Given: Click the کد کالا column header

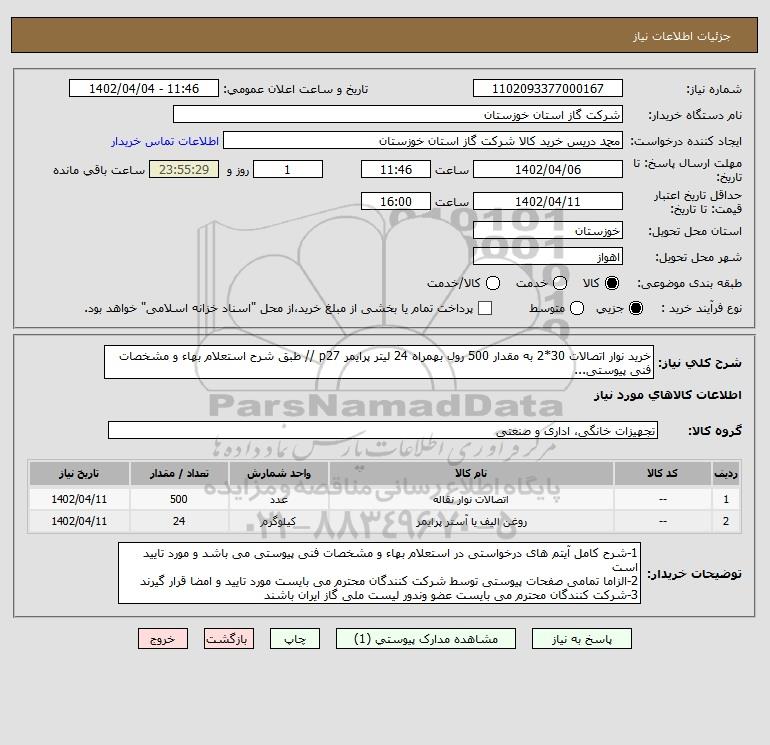Looking at the screenshot, I should [x=662, y=473].
